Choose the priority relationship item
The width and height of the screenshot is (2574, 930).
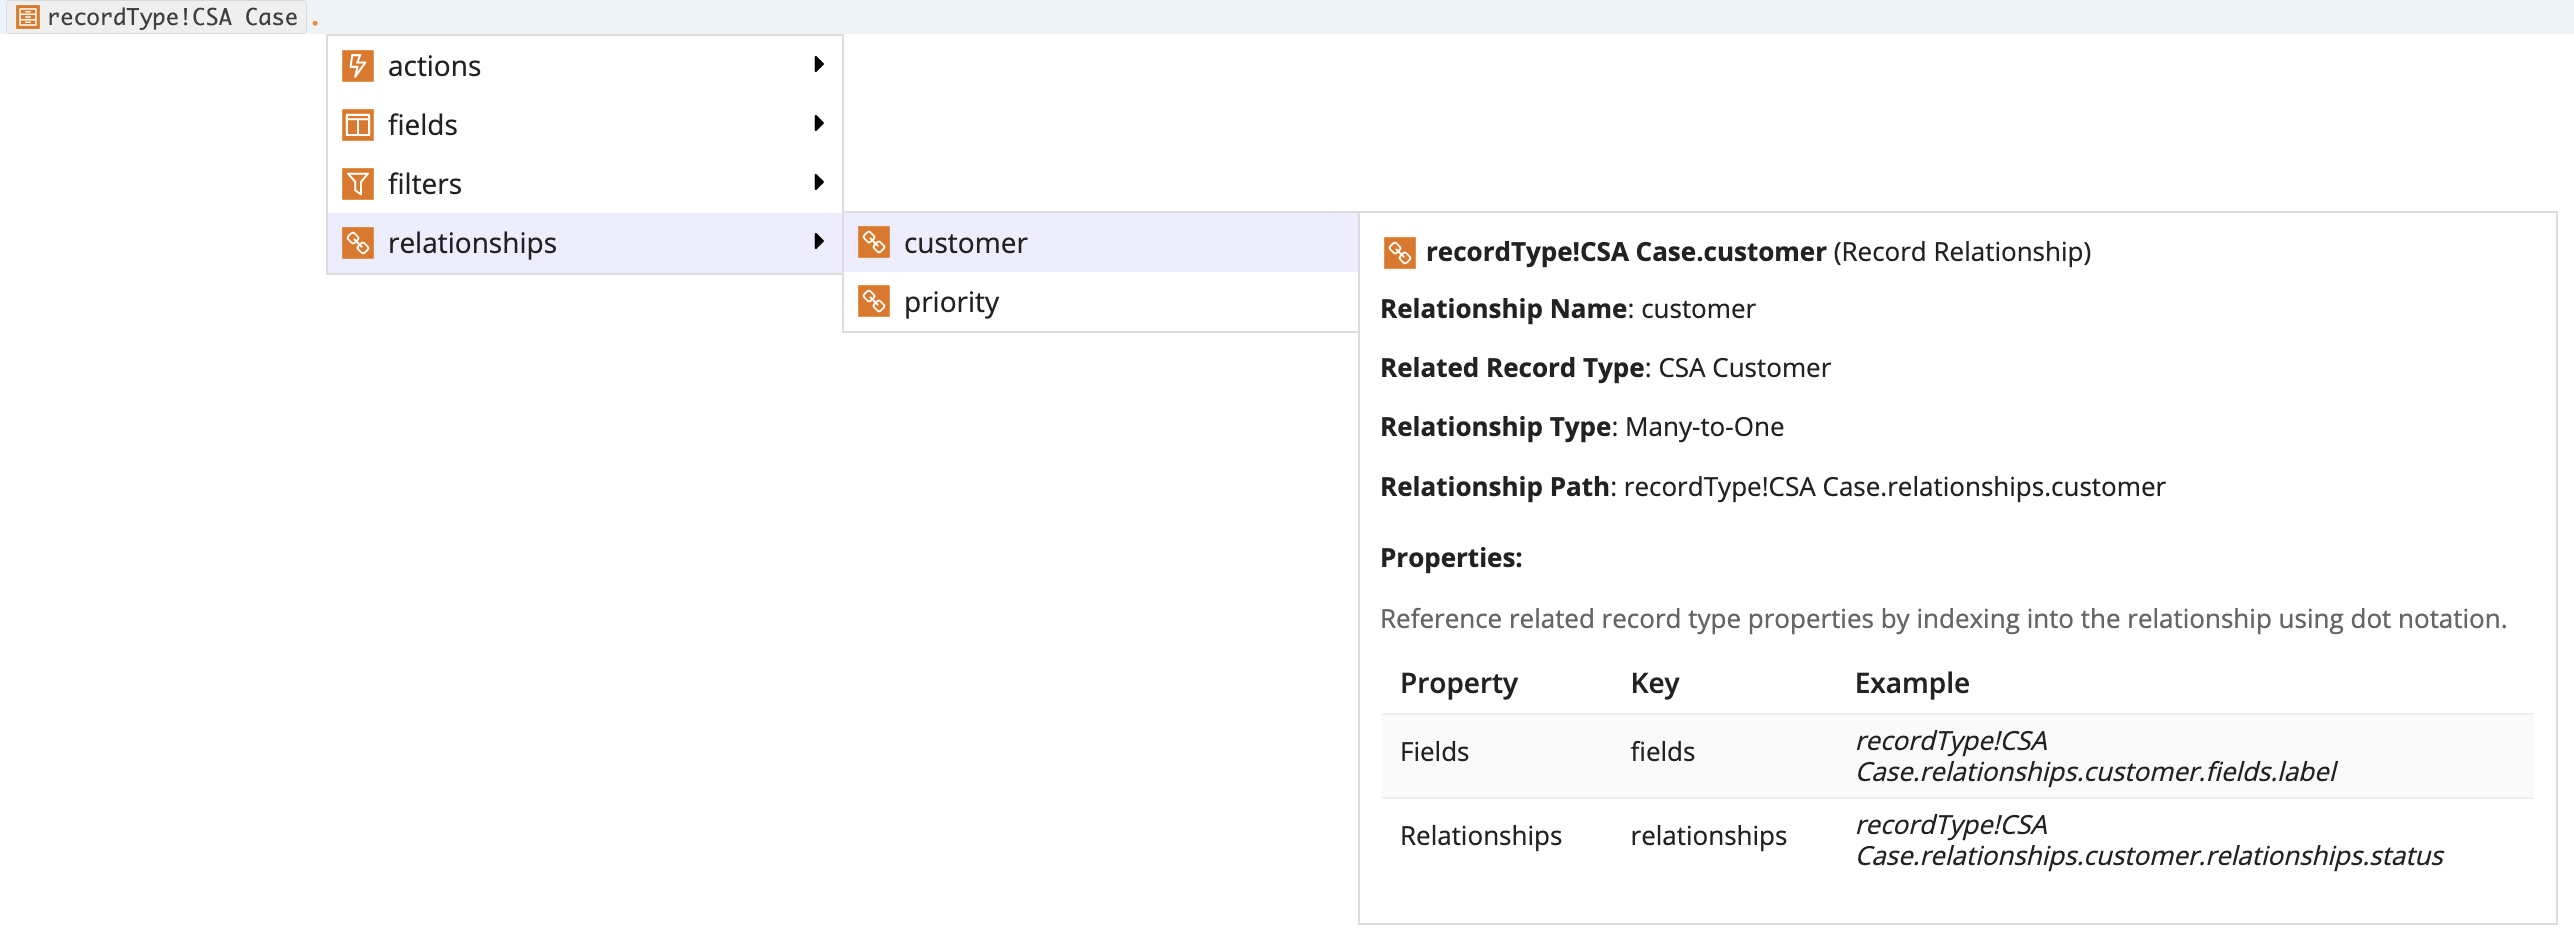[1101, 302]
